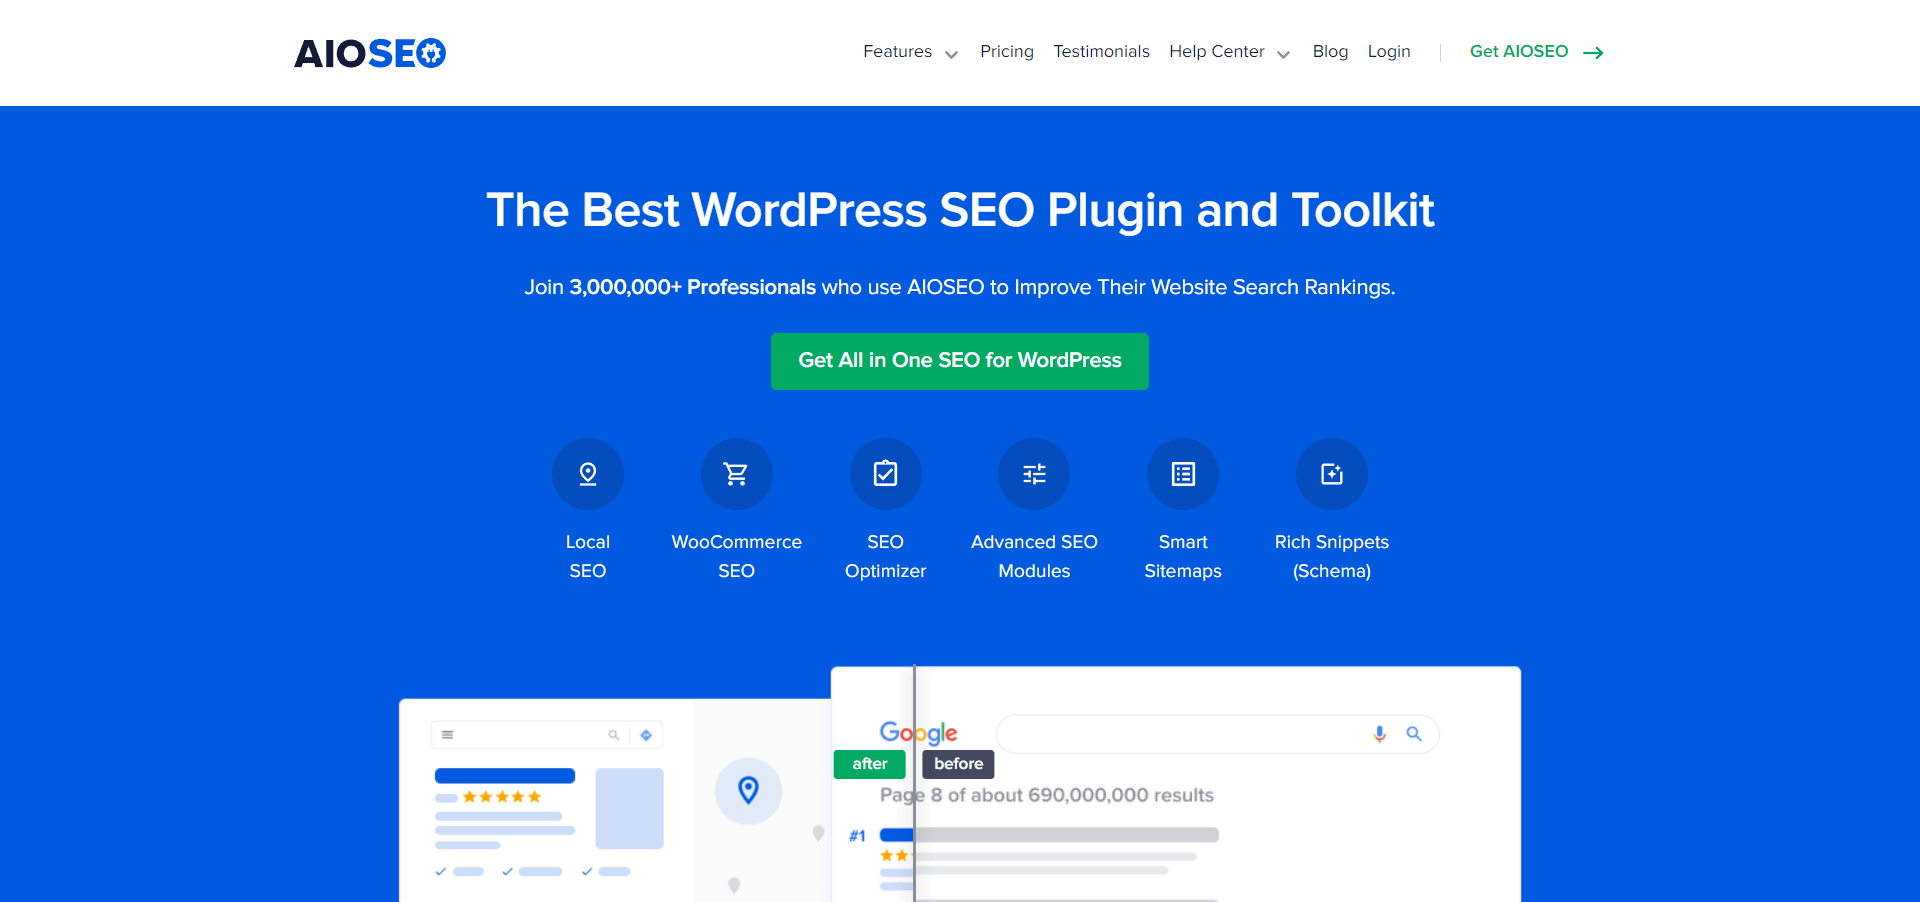This screenshot has width=1920, height=902.
Task: Open the Features menu
Action: 898,52
